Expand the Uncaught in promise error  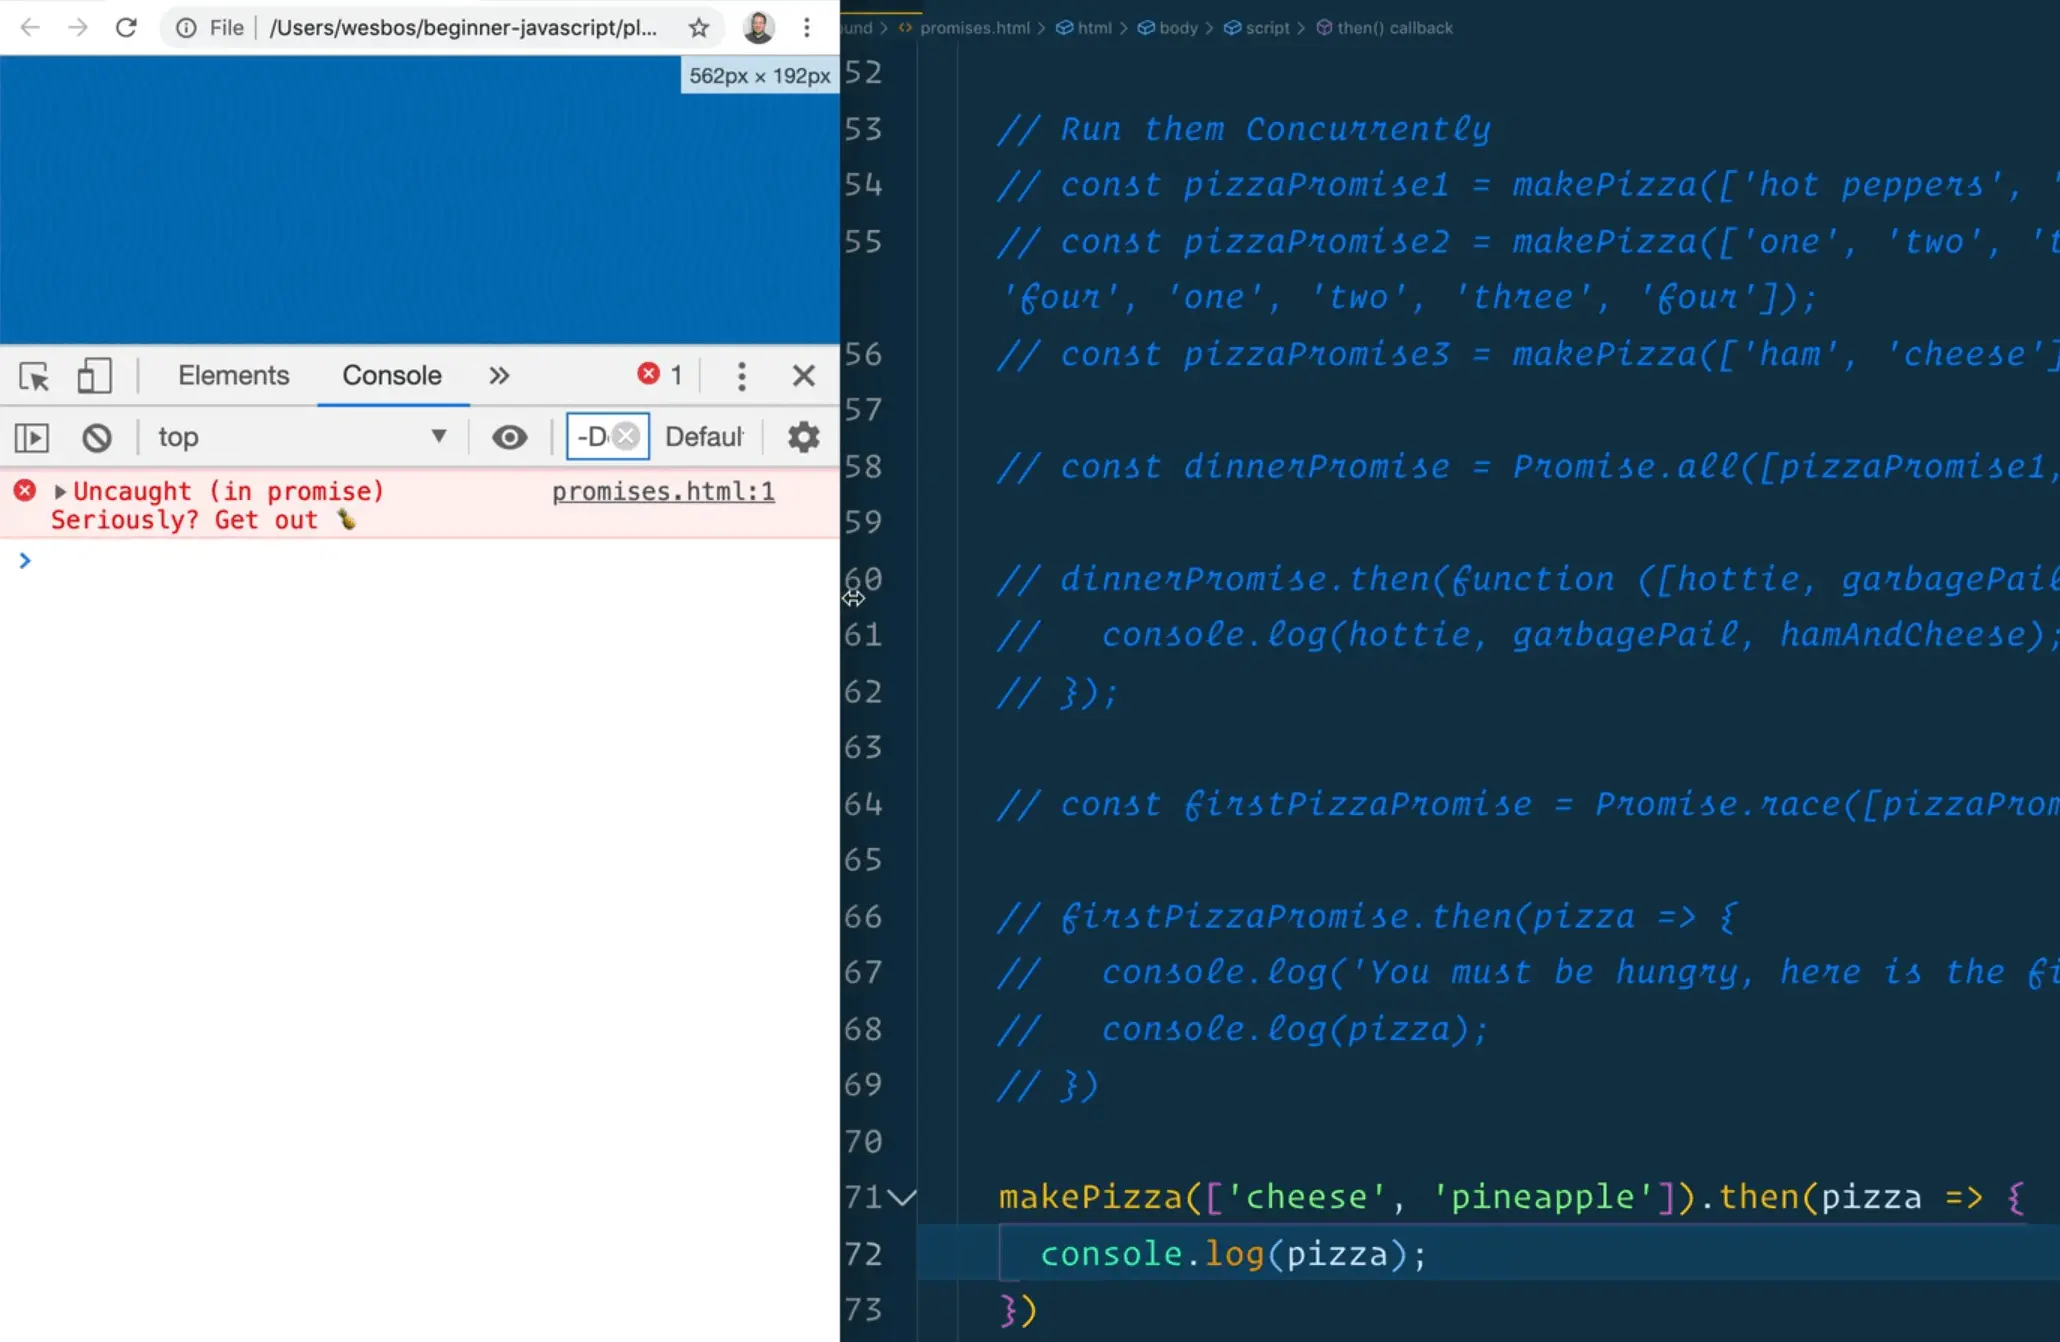tap(60, 492)
